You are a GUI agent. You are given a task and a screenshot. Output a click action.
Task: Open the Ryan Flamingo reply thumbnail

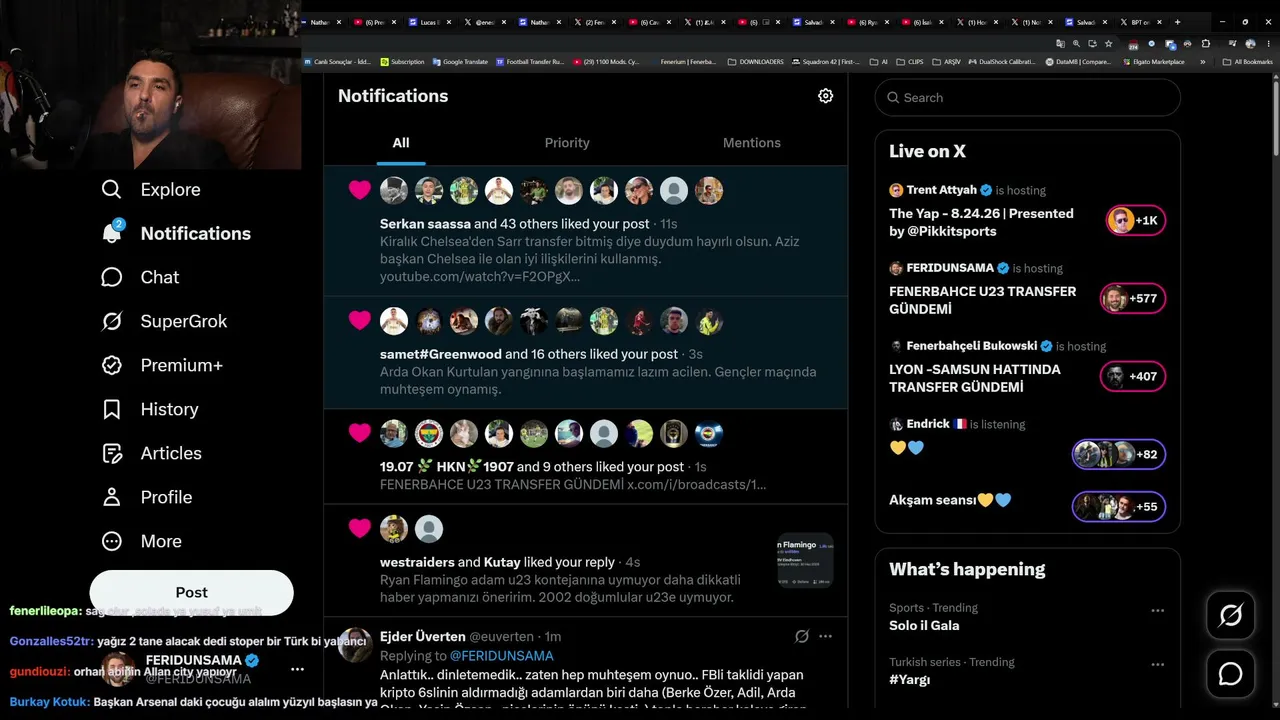(x=805, y=560)
